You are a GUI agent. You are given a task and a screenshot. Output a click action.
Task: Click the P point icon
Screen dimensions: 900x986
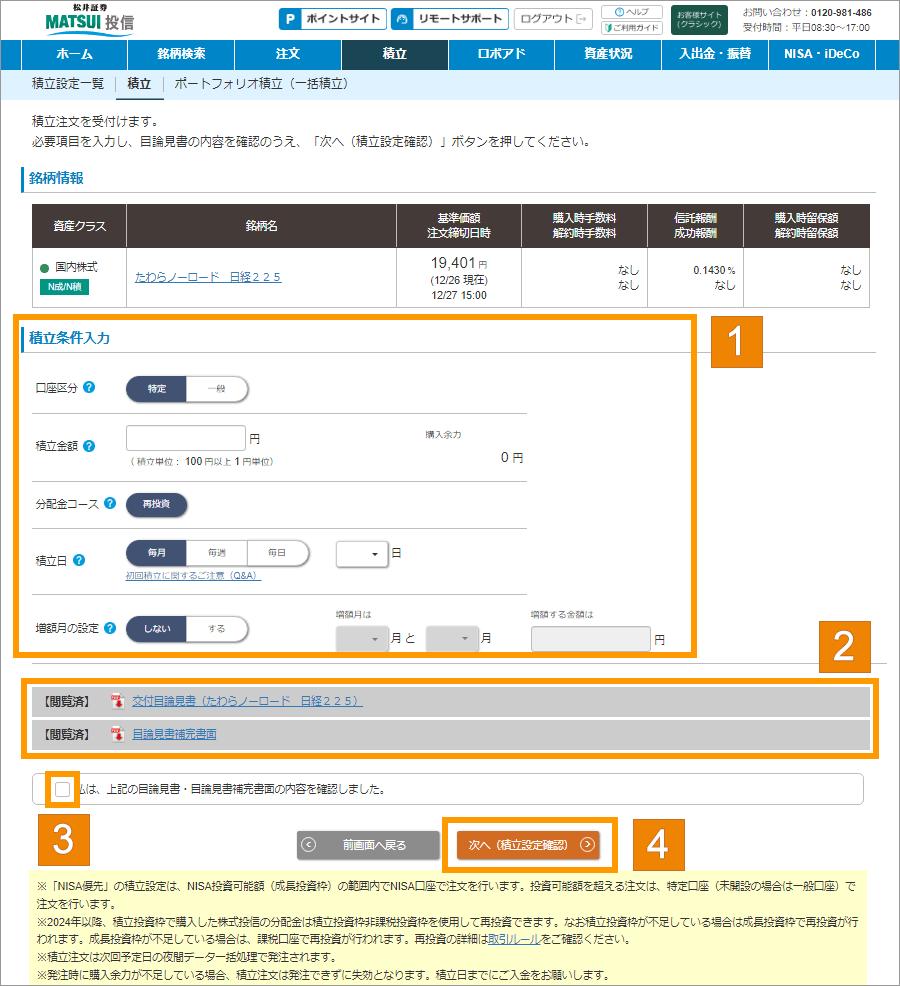pyautogui.click(x=290, y=19)
